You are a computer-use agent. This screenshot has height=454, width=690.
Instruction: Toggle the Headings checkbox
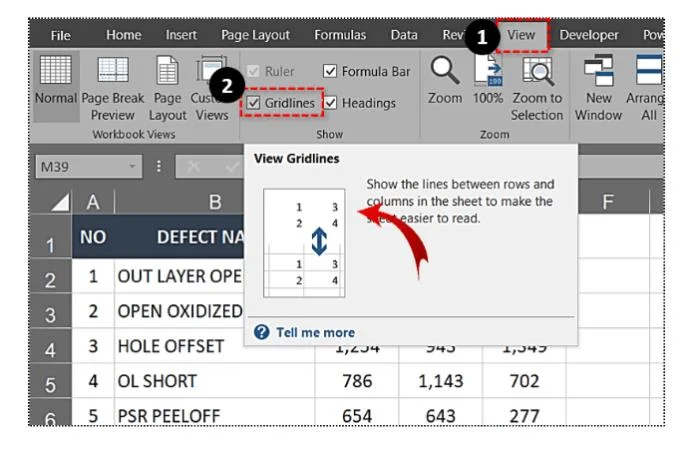(330, 103)
